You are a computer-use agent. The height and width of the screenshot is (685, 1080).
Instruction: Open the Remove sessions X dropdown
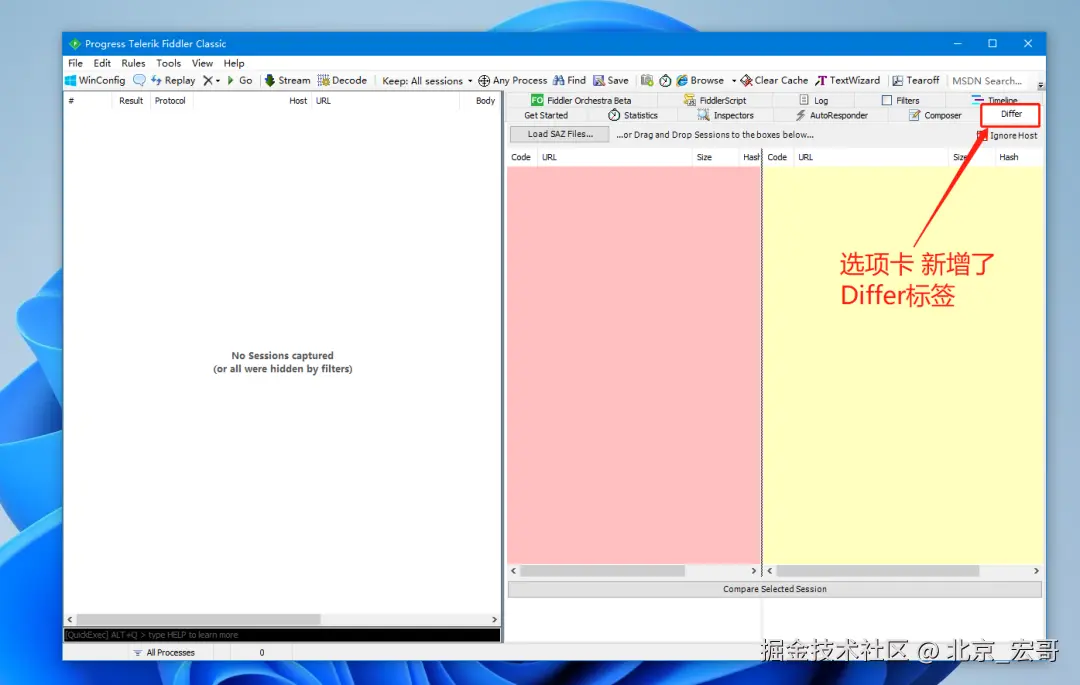[211, 81]
